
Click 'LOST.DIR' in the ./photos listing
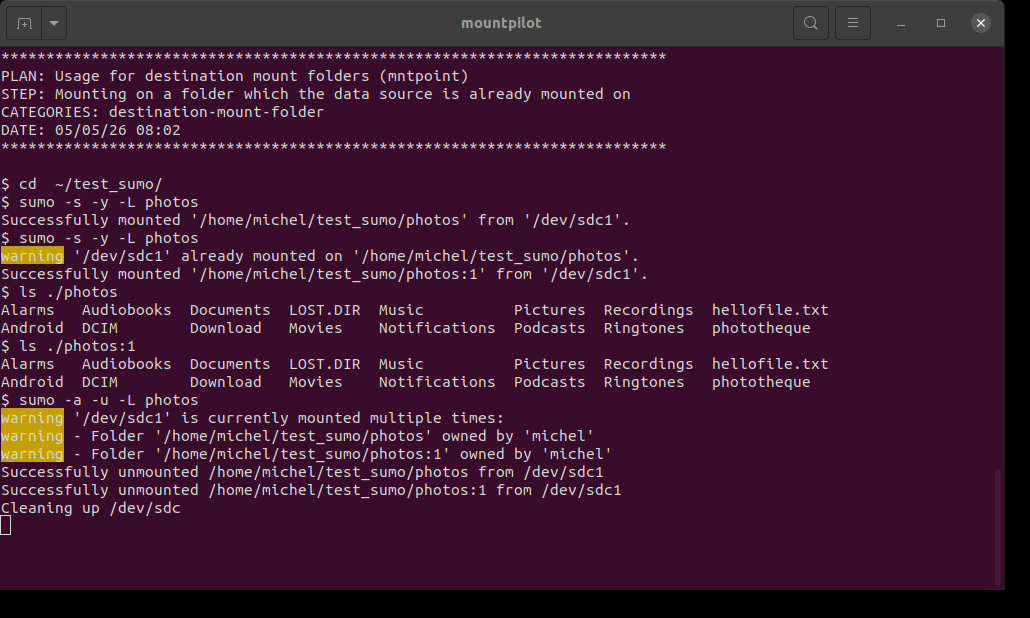pyautogui.click(x=325, y=310)
